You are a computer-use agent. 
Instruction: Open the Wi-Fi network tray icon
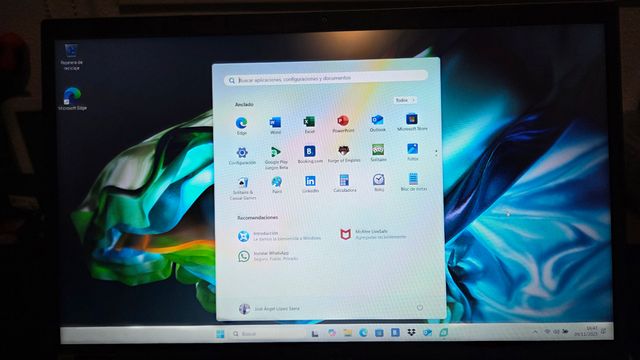(547, 332)
